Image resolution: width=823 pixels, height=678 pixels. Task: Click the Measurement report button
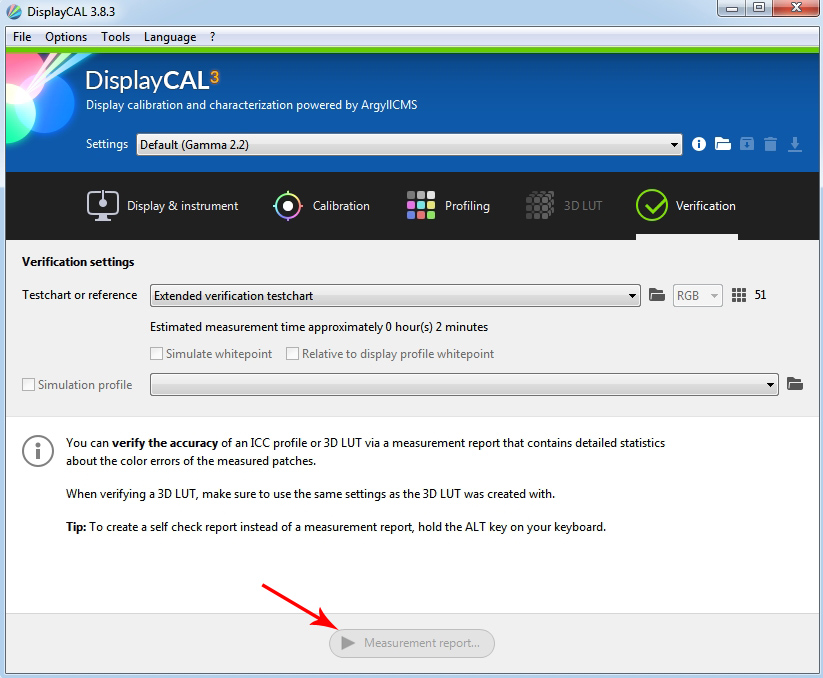[412, 643]
